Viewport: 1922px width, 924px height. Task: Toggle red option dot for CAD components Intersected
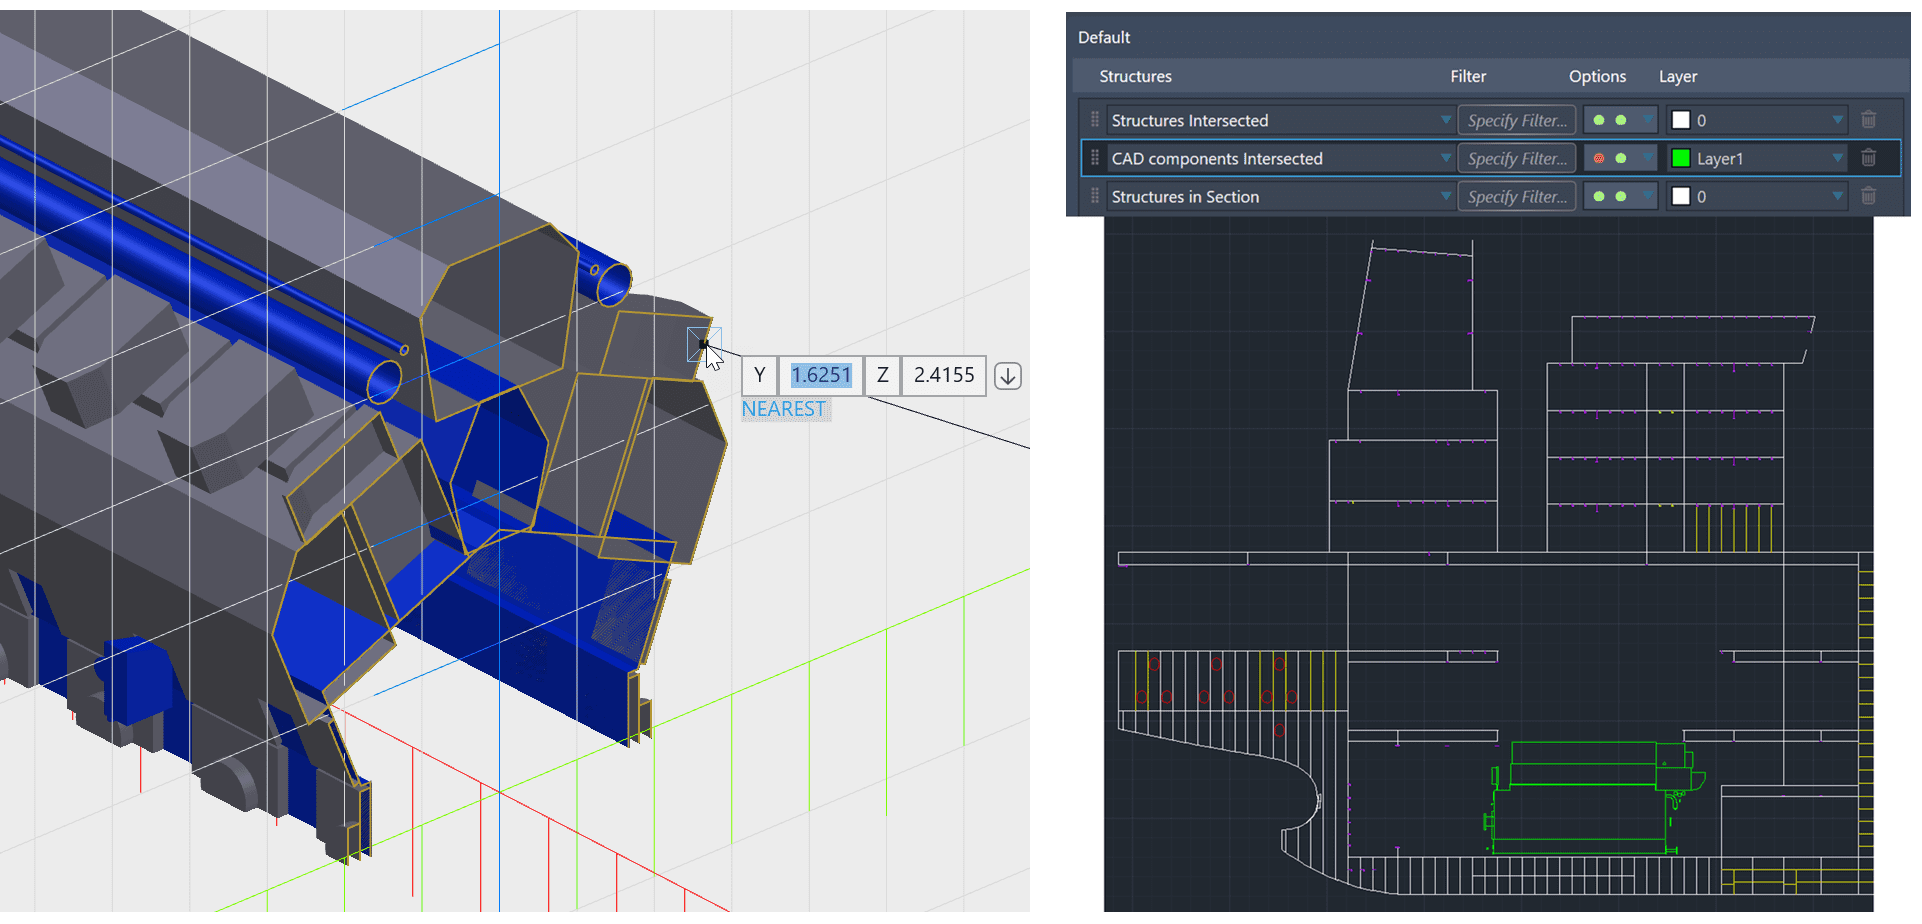[1598, 158]
